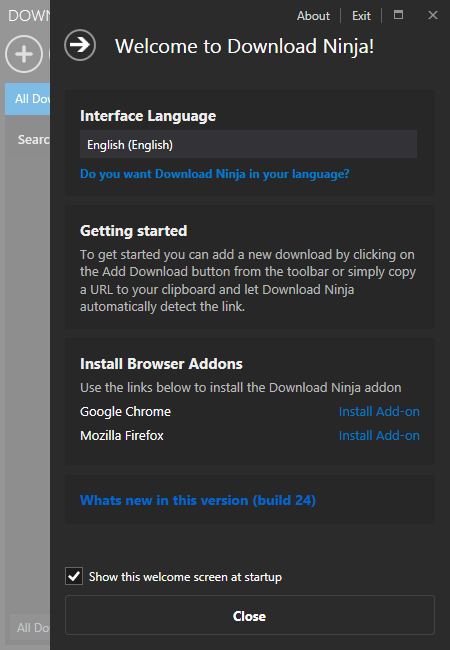Click the 'Getting started' heading
This screenshot has height=650, width=450.
[x=133, y=231]
